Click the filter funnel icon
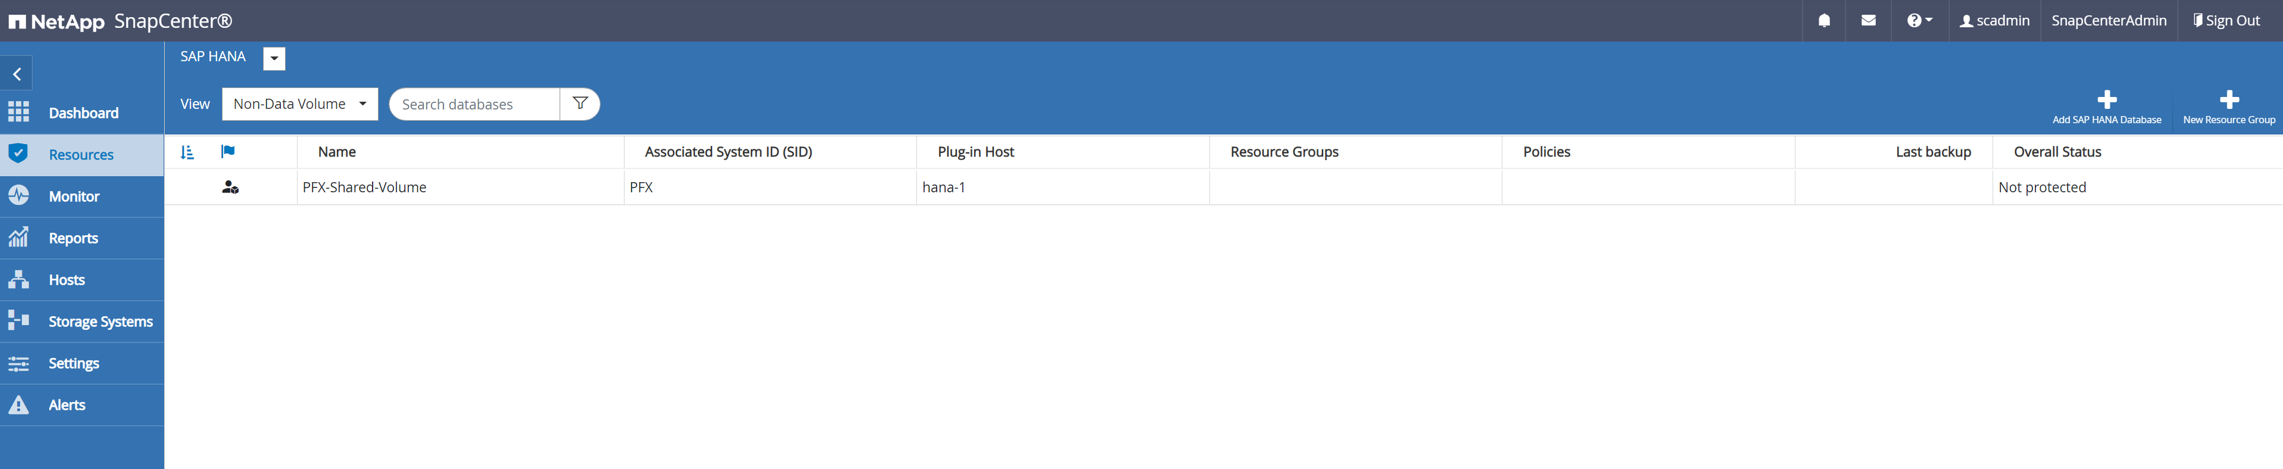The height and width of the screenshot is (469, 2283). point(580,103)
